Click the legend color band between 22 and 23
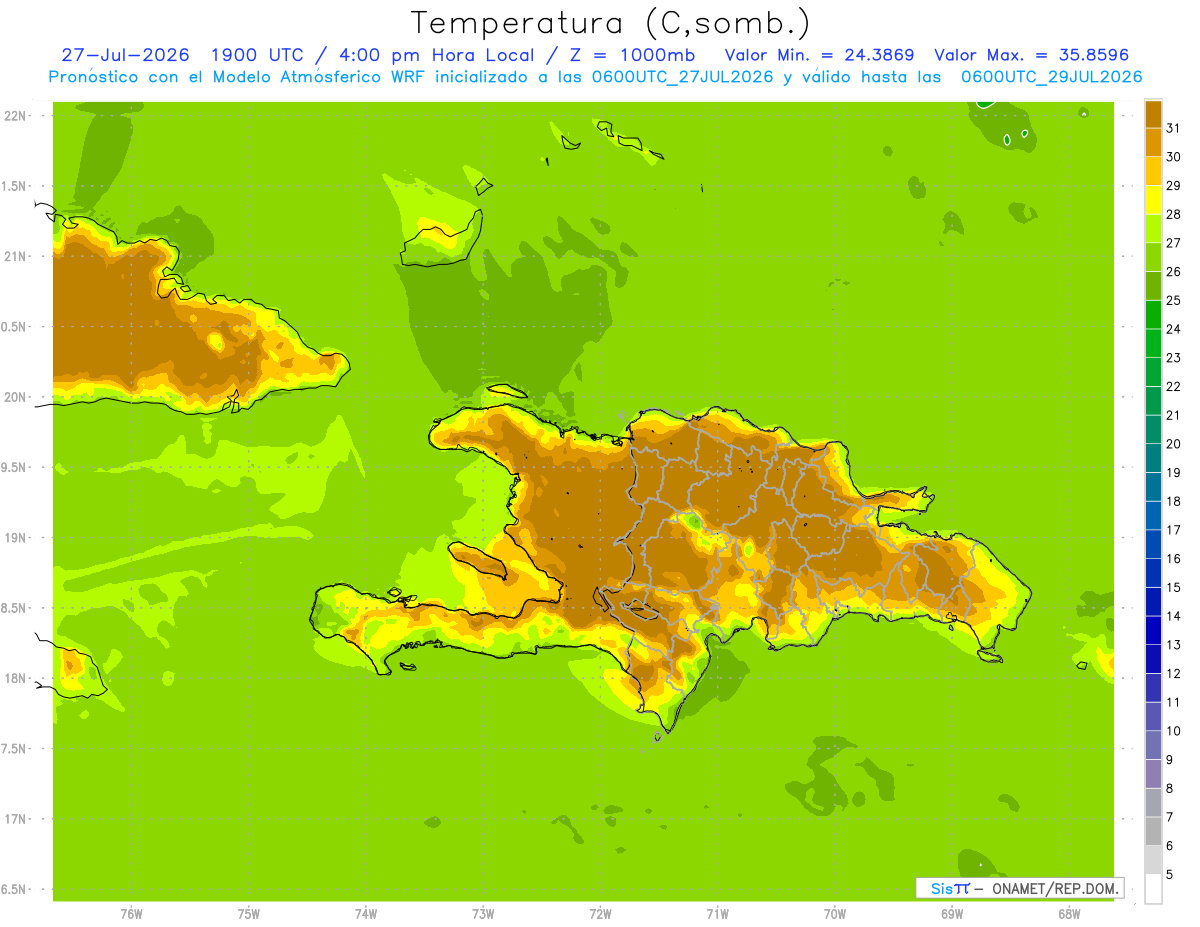The width and height of the screenshot is (1200, 927). (1153, 372)
